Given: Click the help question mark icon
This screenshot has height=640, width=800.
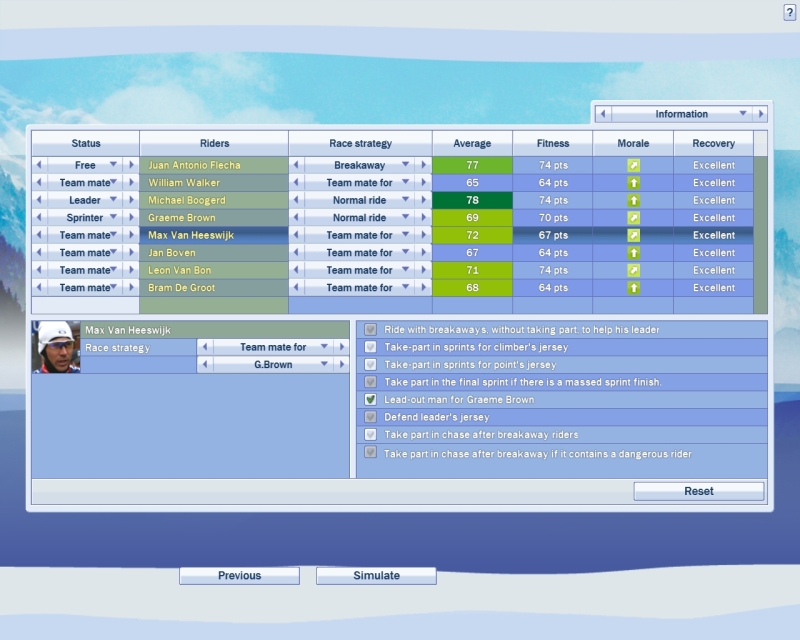Looking at the screenshot, I should click(x=789, y=12).
